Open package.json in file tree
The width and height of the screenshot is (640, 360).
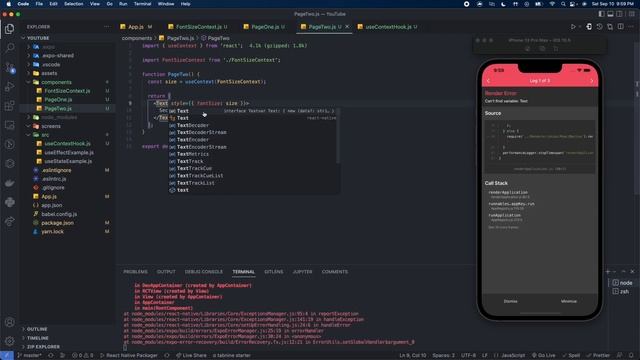click(x=57, y=223)
